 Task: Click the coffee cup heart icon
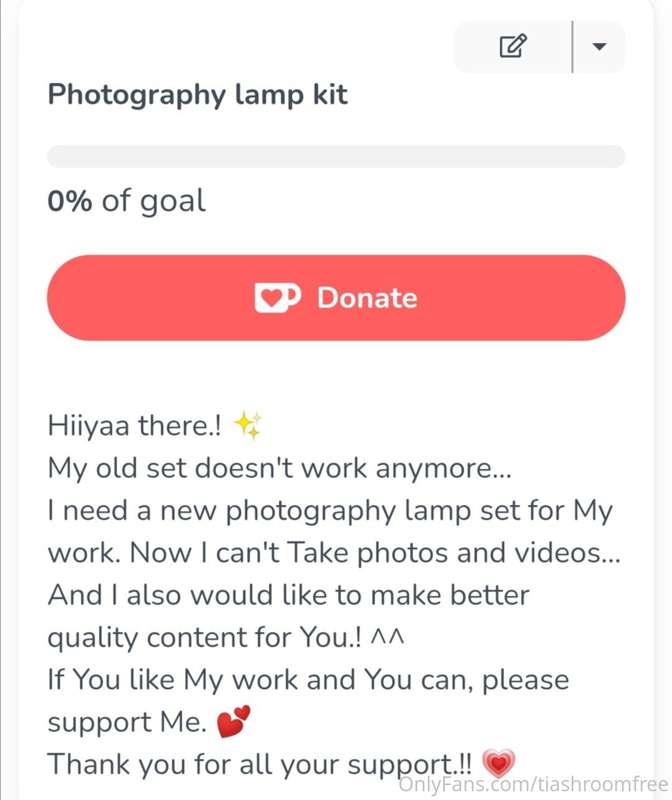[277, 297]
